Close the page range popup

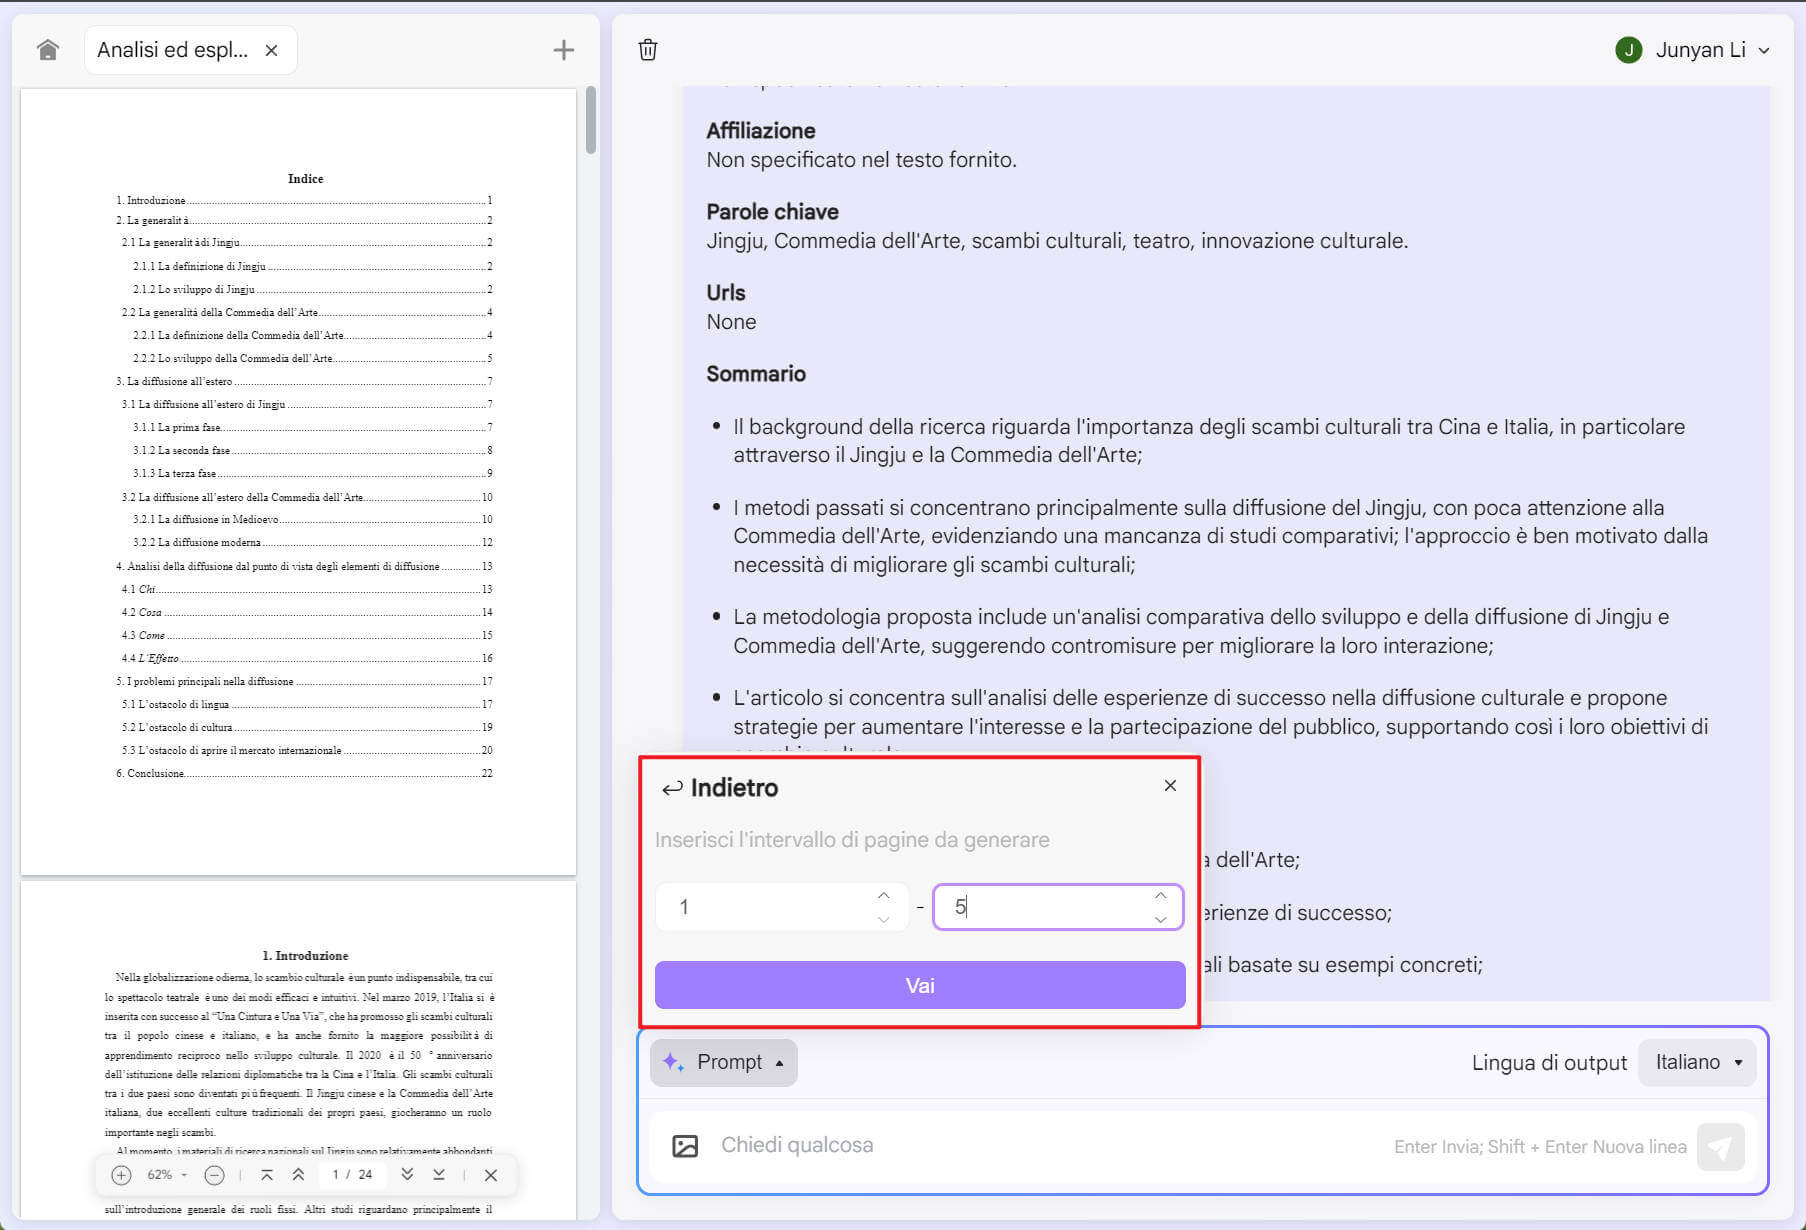(x=1170, y=786)
